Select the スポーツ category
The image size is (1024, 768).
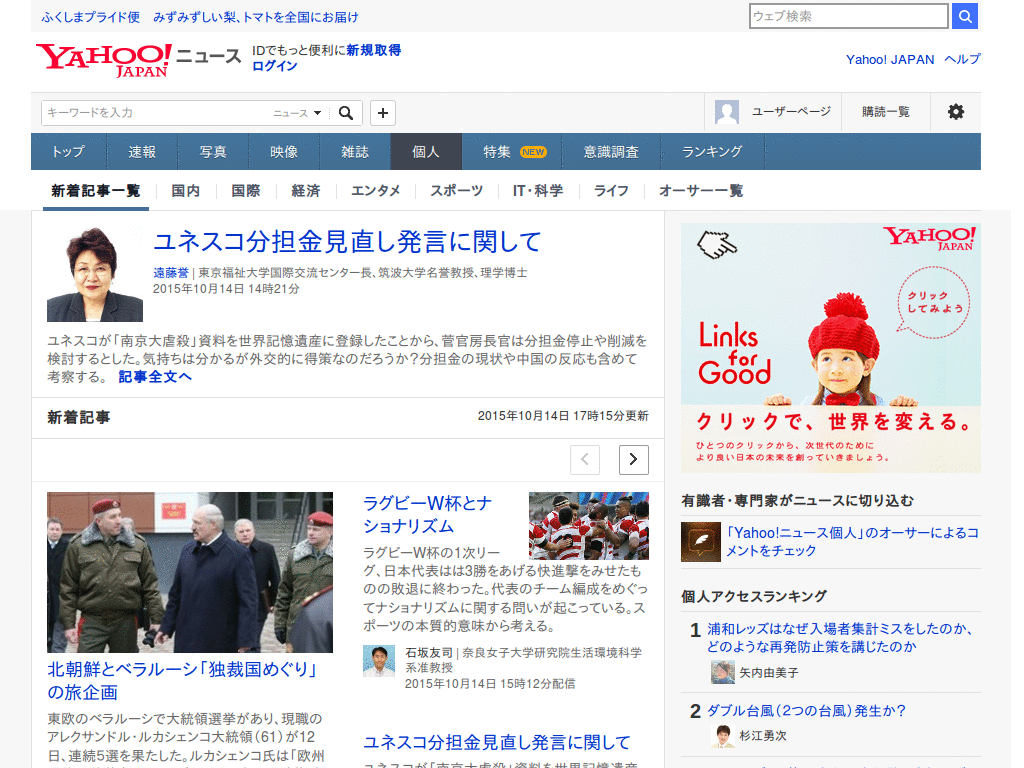pos(456,191)
